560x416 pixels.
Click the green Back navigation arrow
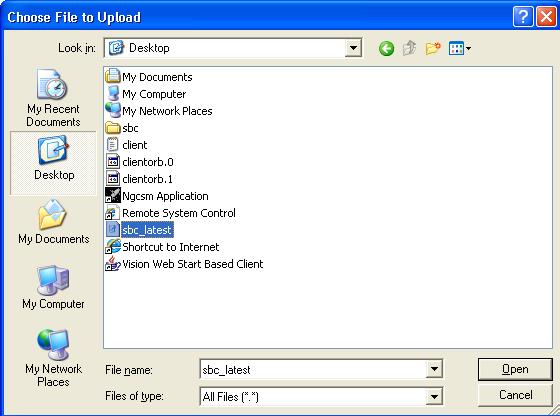[x=386, y=48]
